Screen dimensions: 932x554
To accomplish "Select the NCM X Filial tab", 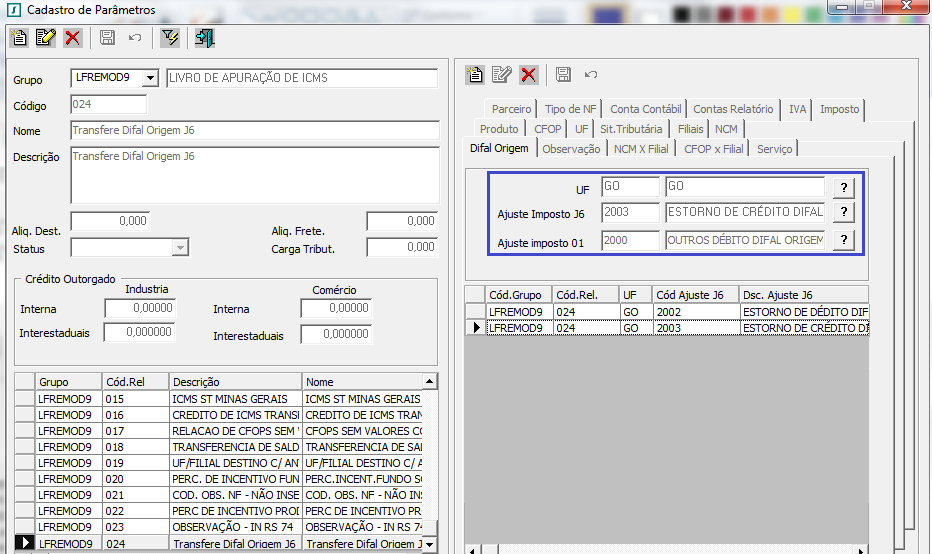I will pyautogui.click(x=641, y=149).
